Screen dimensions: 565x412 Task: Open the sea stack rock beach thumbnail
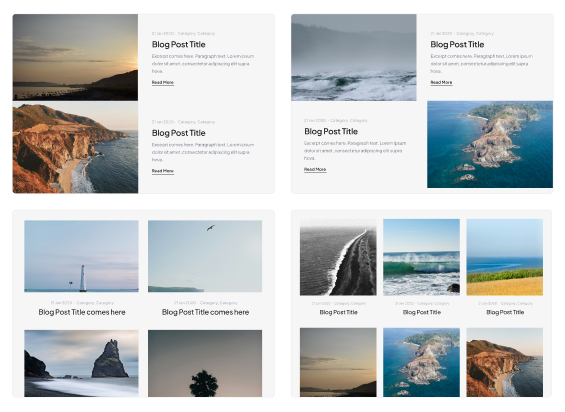point(81,363)
